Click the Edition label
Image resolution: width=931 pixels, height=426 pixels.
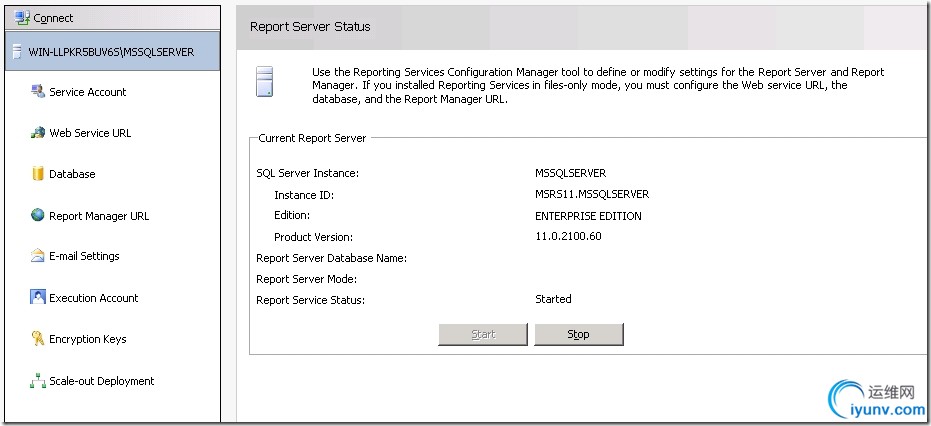(x=292, y=215)
